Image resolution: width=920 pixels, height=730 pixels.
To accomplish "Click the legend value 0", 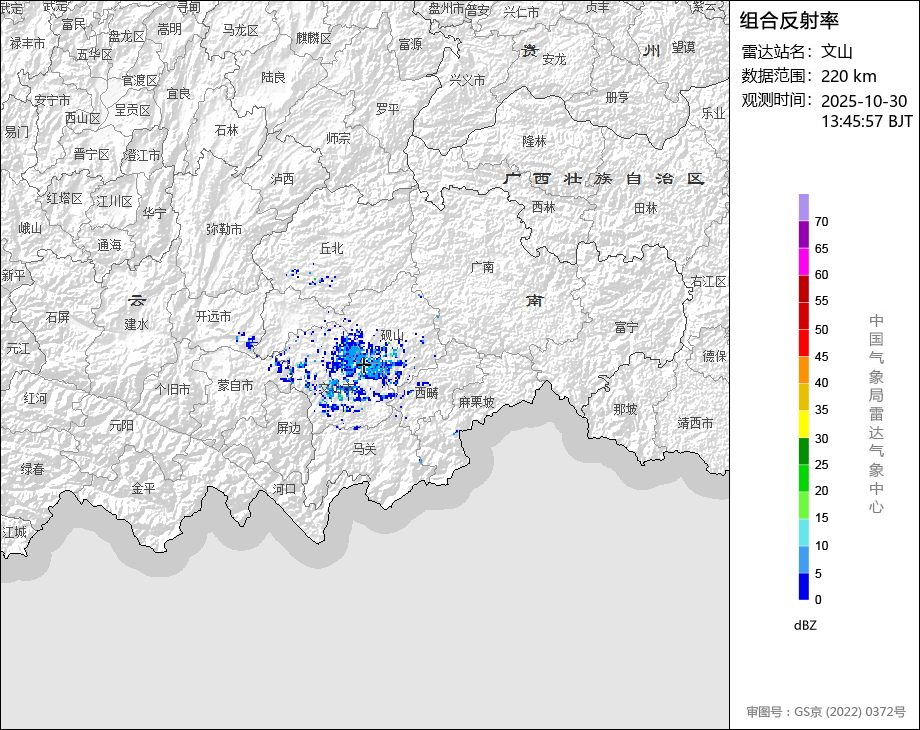I will (818, 600).
